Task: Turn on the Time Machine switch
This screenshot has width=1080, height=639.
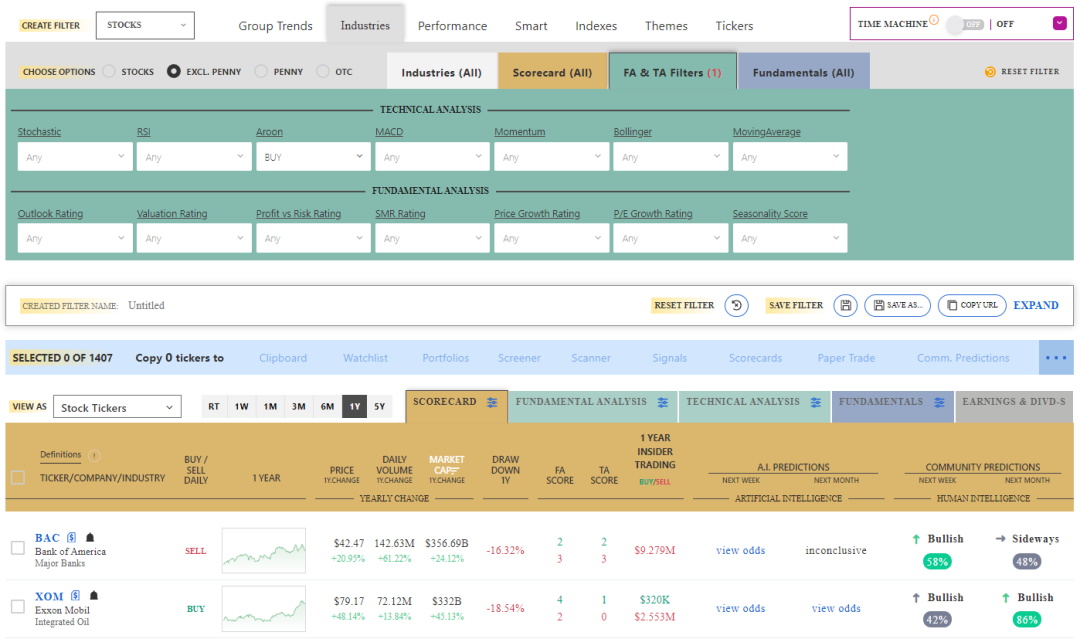Action: coord(963,23)
